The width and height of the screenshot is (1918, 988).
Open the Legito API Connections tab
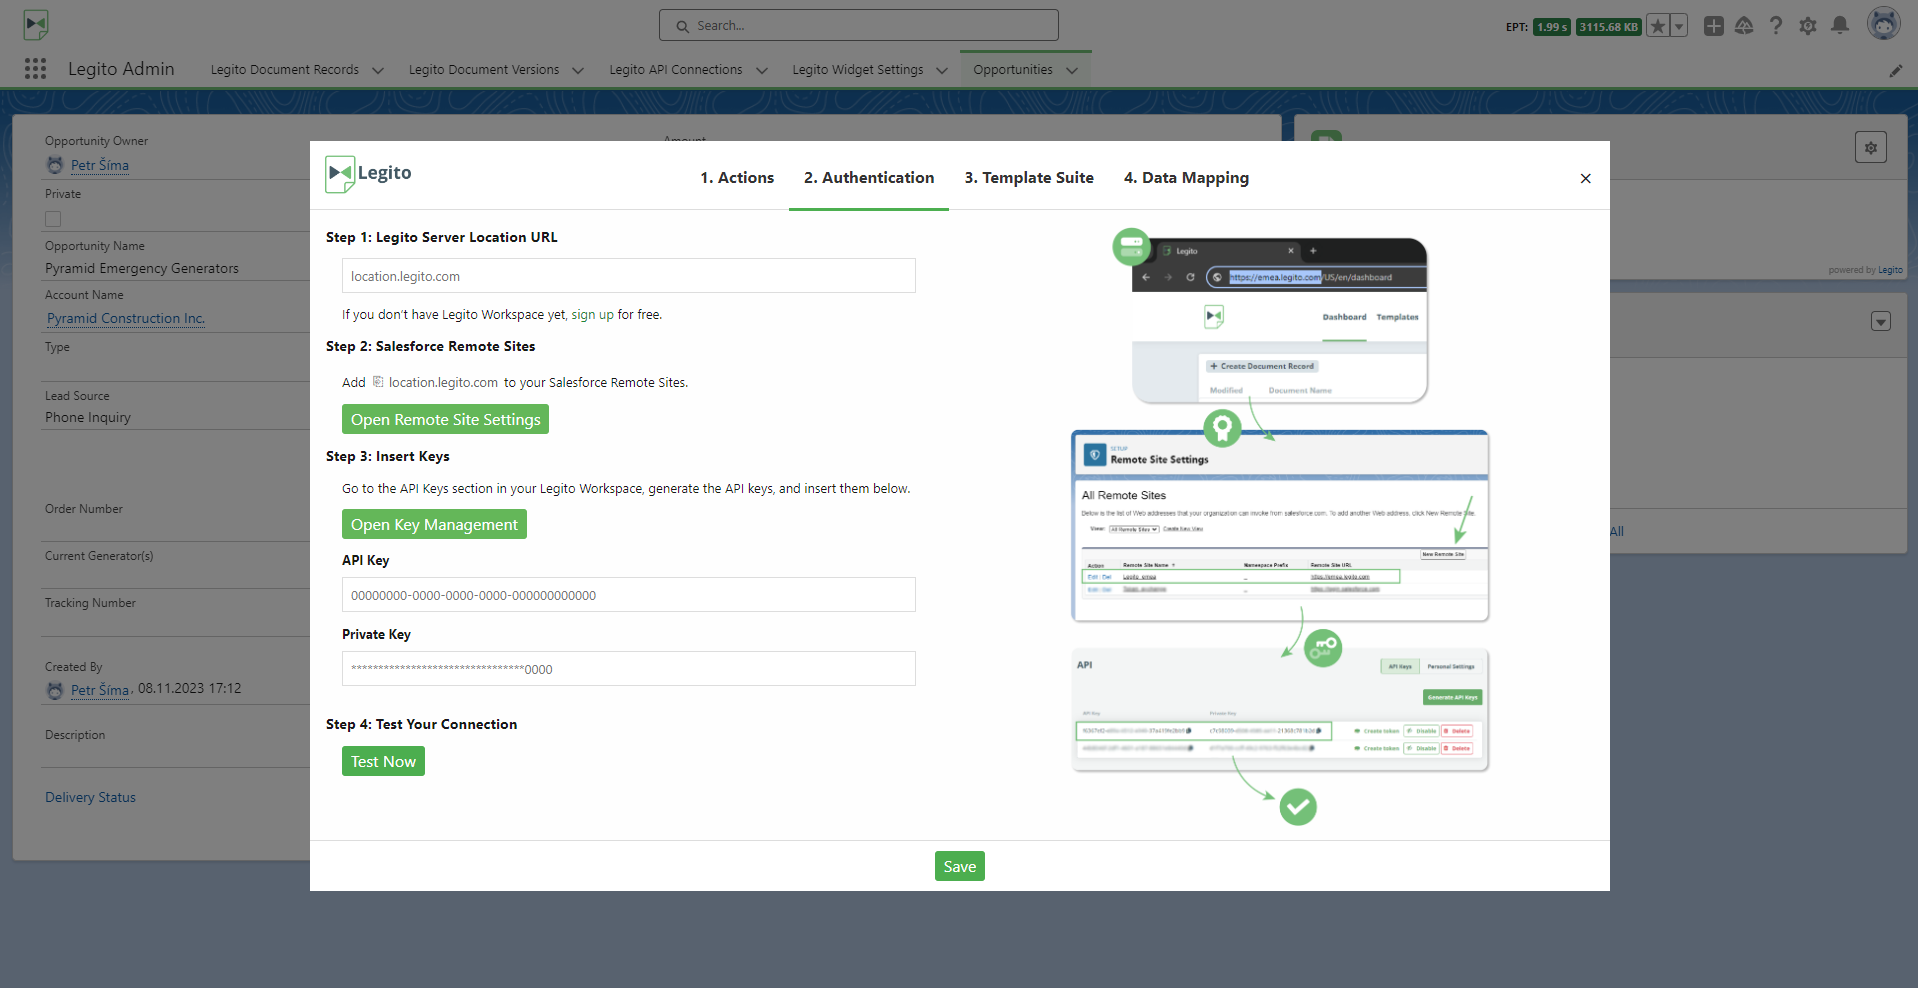coord(676,70)
